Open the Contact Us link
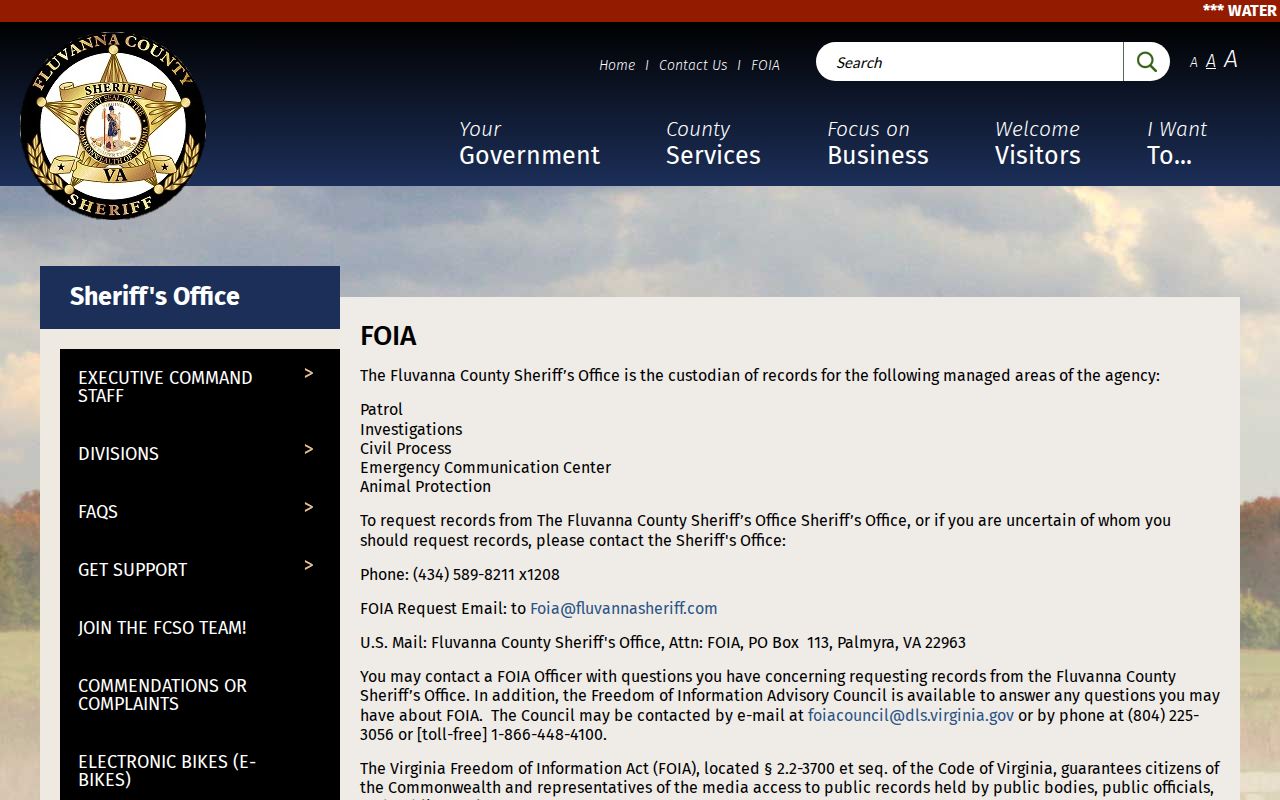 (x=693, y=65)
